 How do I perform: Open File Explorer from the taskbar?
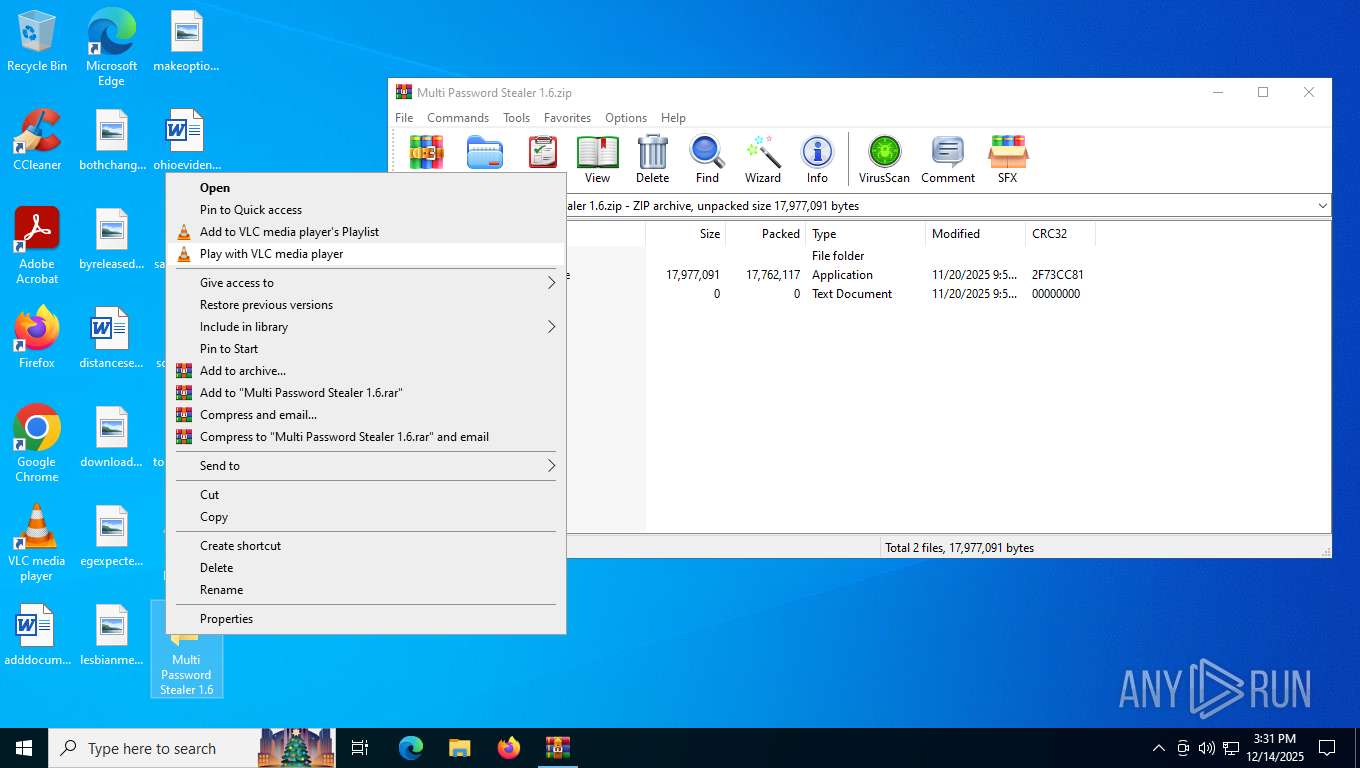tap(459, 747)
